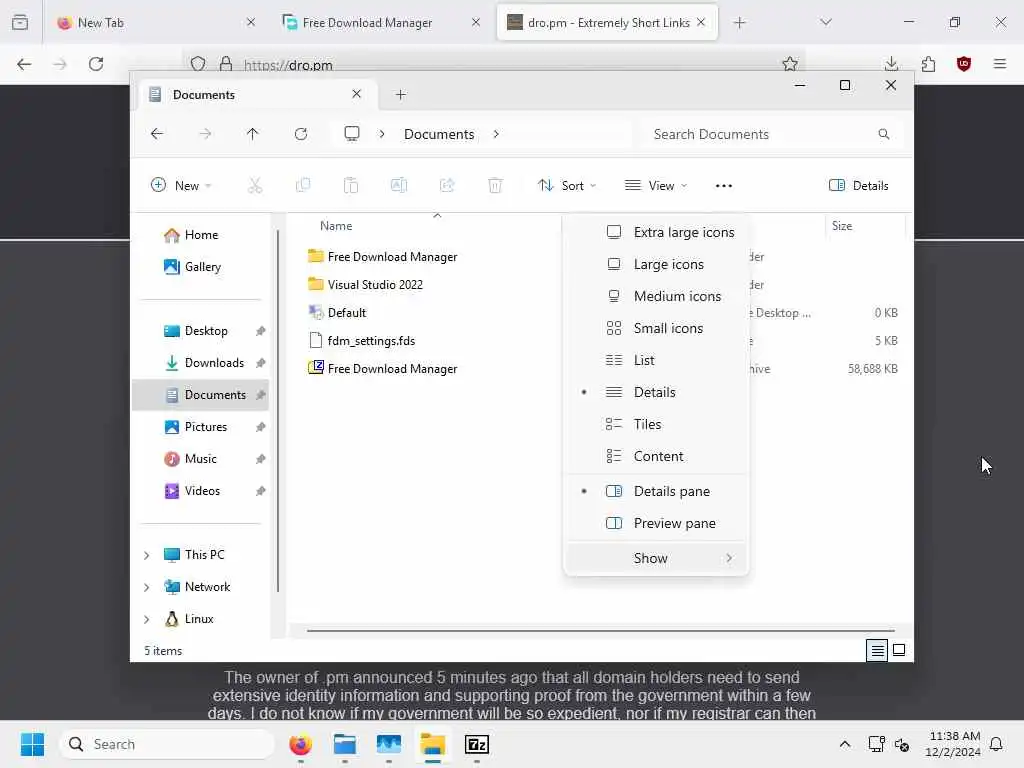1024x768 pixels.
Task: Select Extra large icons view
Action: [656, 232]
